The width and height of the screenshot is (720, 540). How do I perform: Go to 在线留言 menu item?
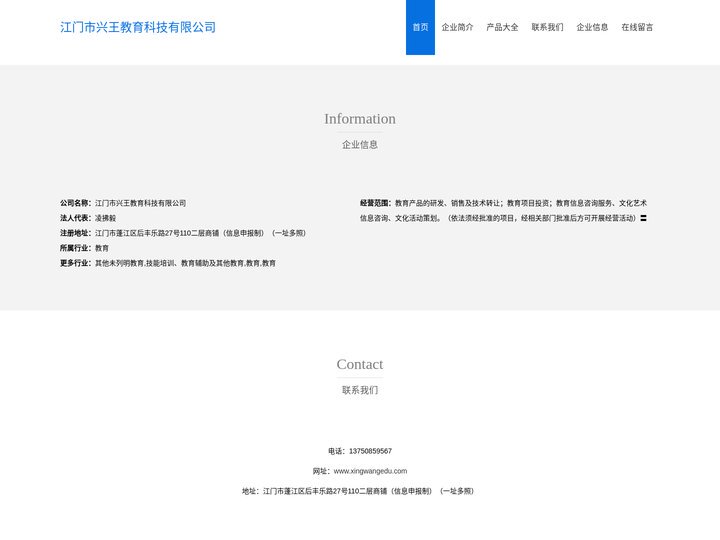coord(637,27)
